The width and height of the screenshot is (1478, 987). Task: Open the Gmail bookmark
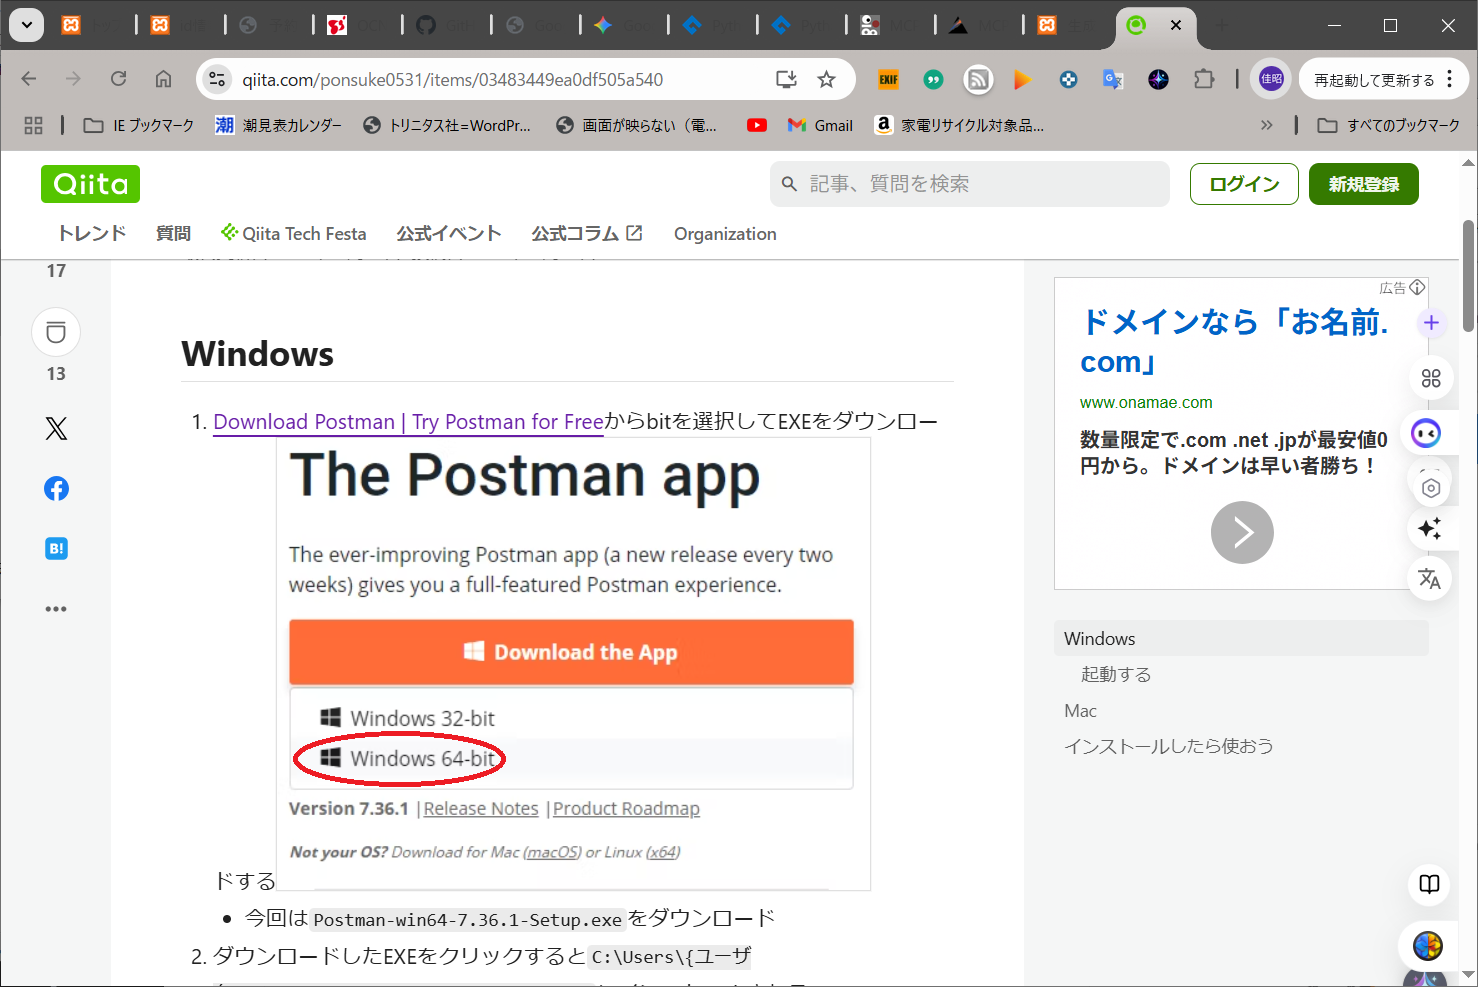[x=820, y=125]
